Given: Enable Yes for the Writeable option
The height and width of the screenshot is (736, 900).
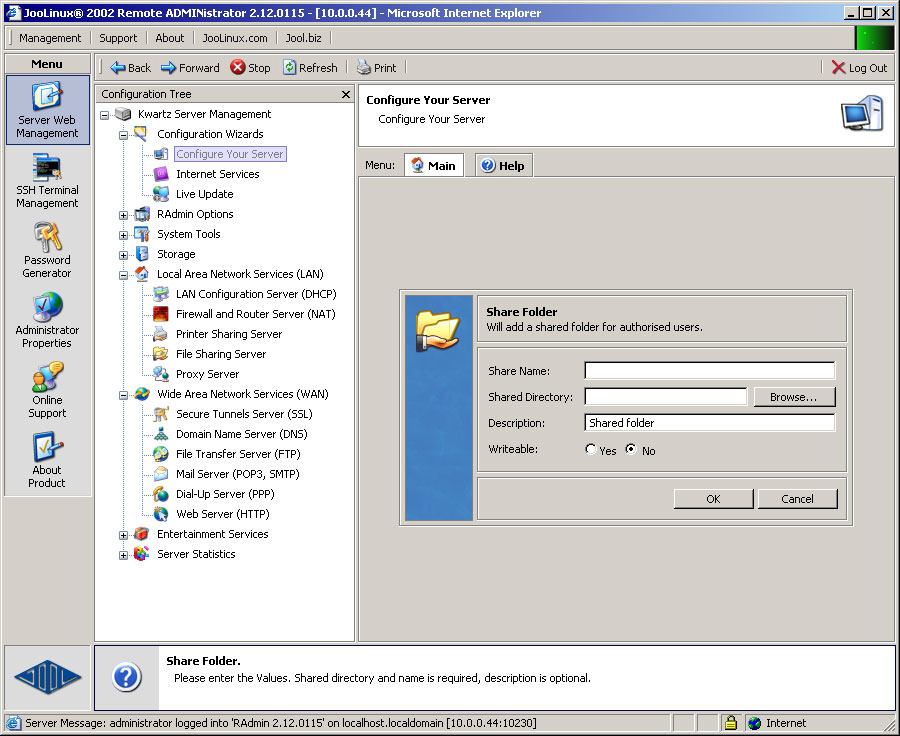Looking at the screenshot, I should click(590, 450).
